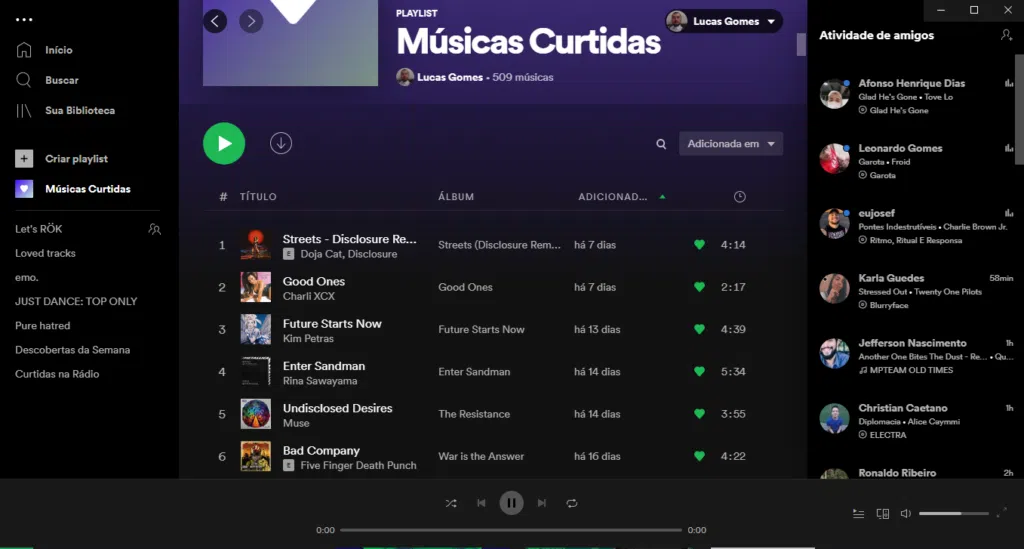The image size is (1024, 549).
Task: Toggle shuffle playback
Action: tap(451, 503)
